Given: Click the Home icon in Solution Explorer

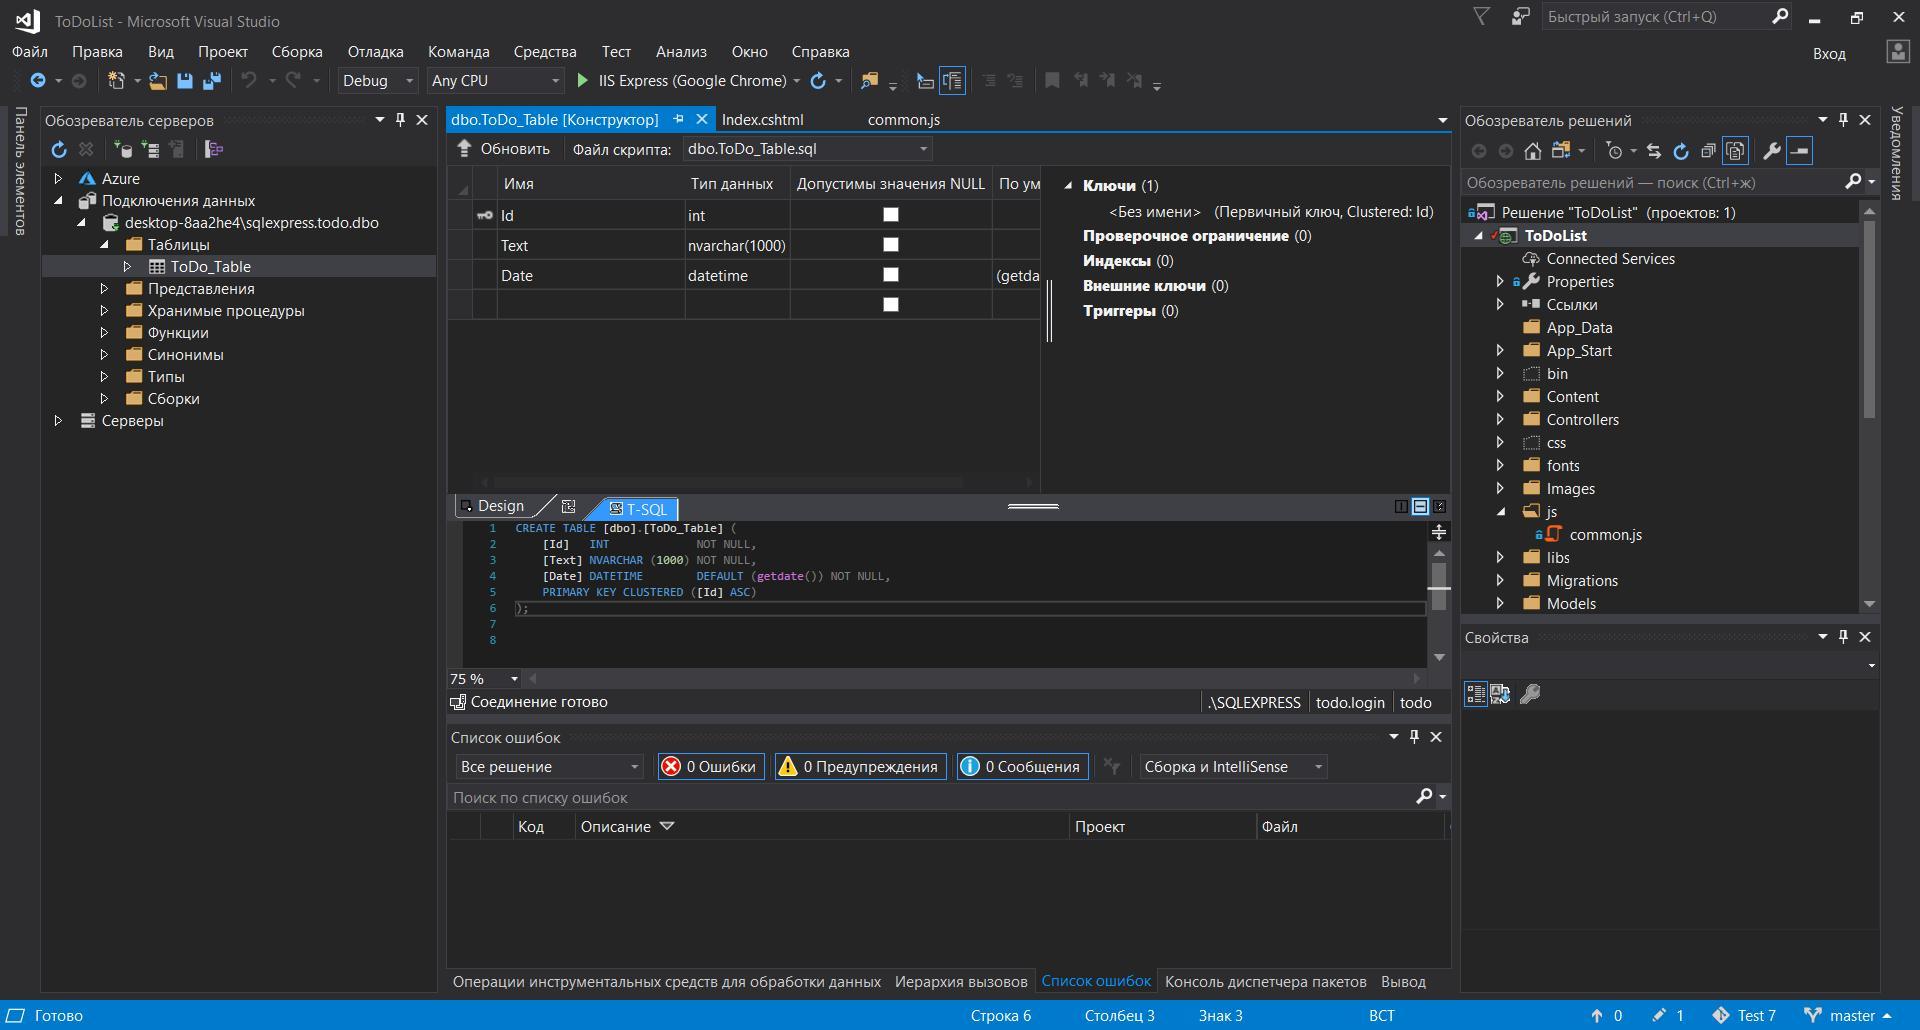Looking at the screenshot, I should tap(1532, 151).
